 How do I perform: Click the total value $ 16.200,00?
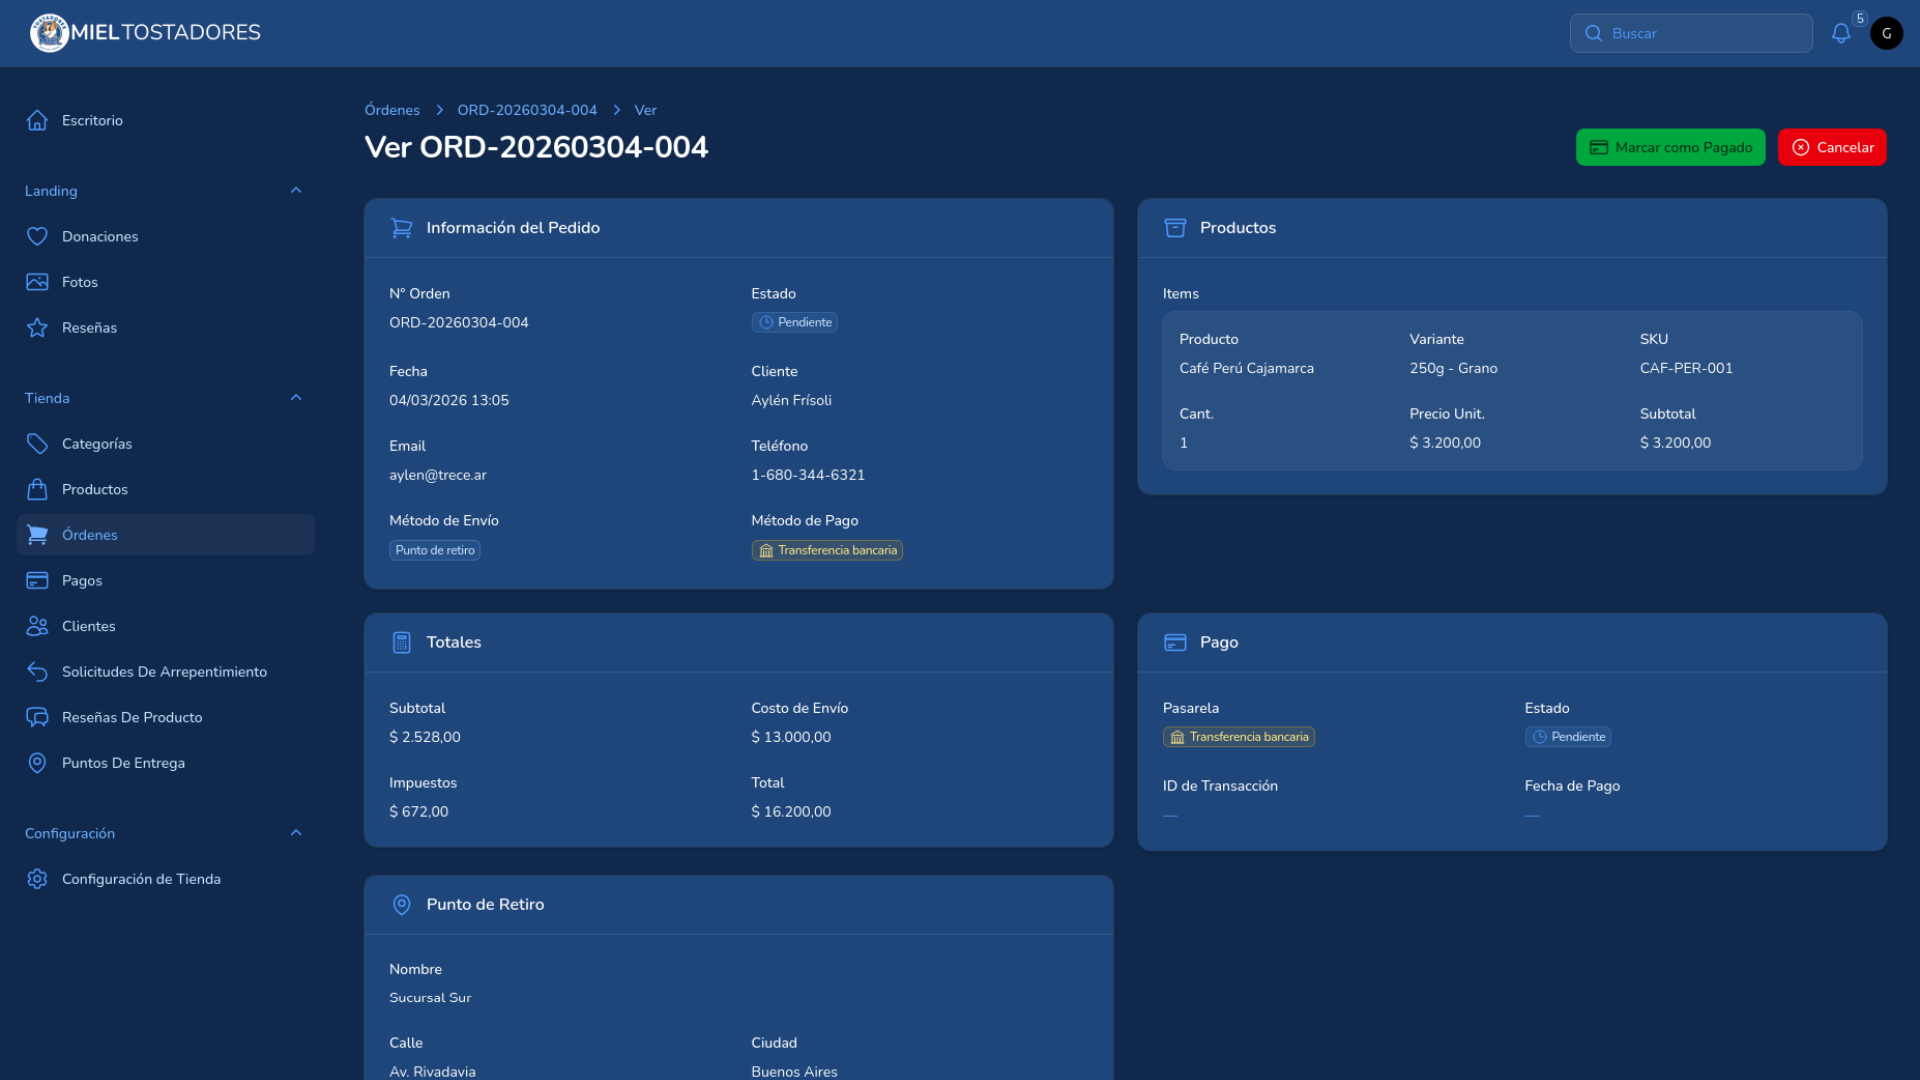tap(791, 812)
